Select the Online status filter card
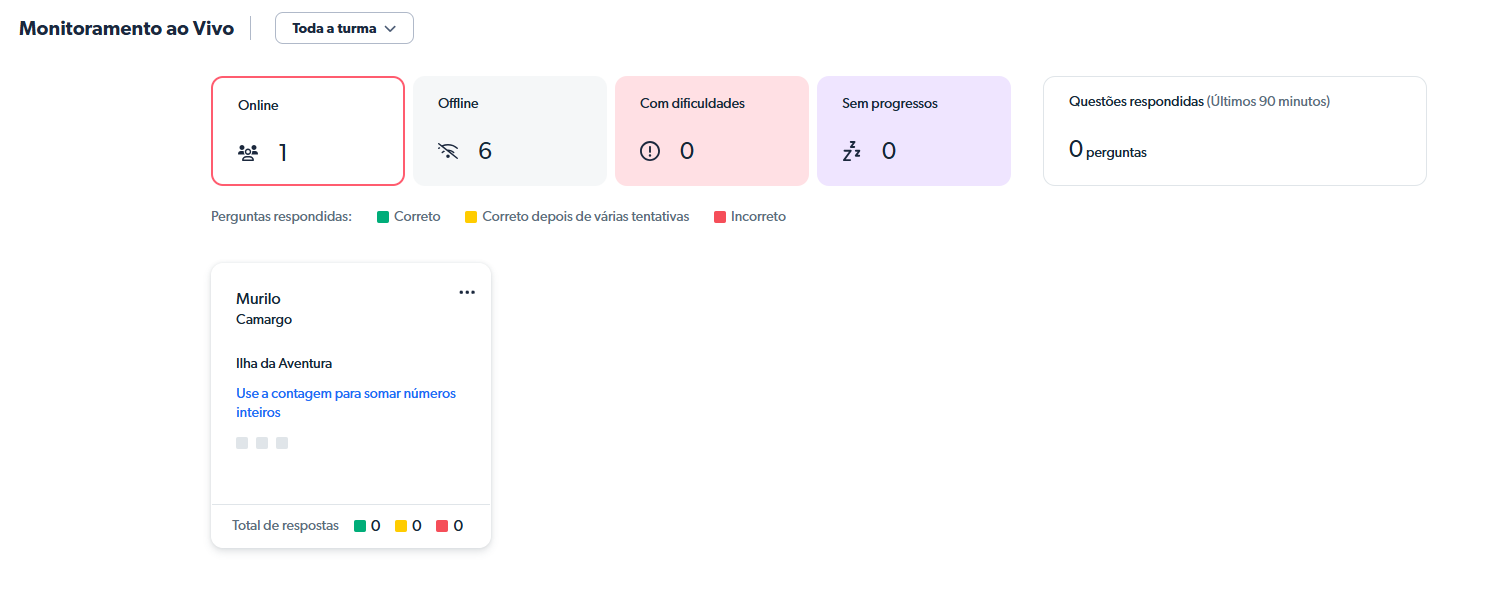The width and height of the screenshot is (1509, 613). pyautogui.click(x=308, y=131)
